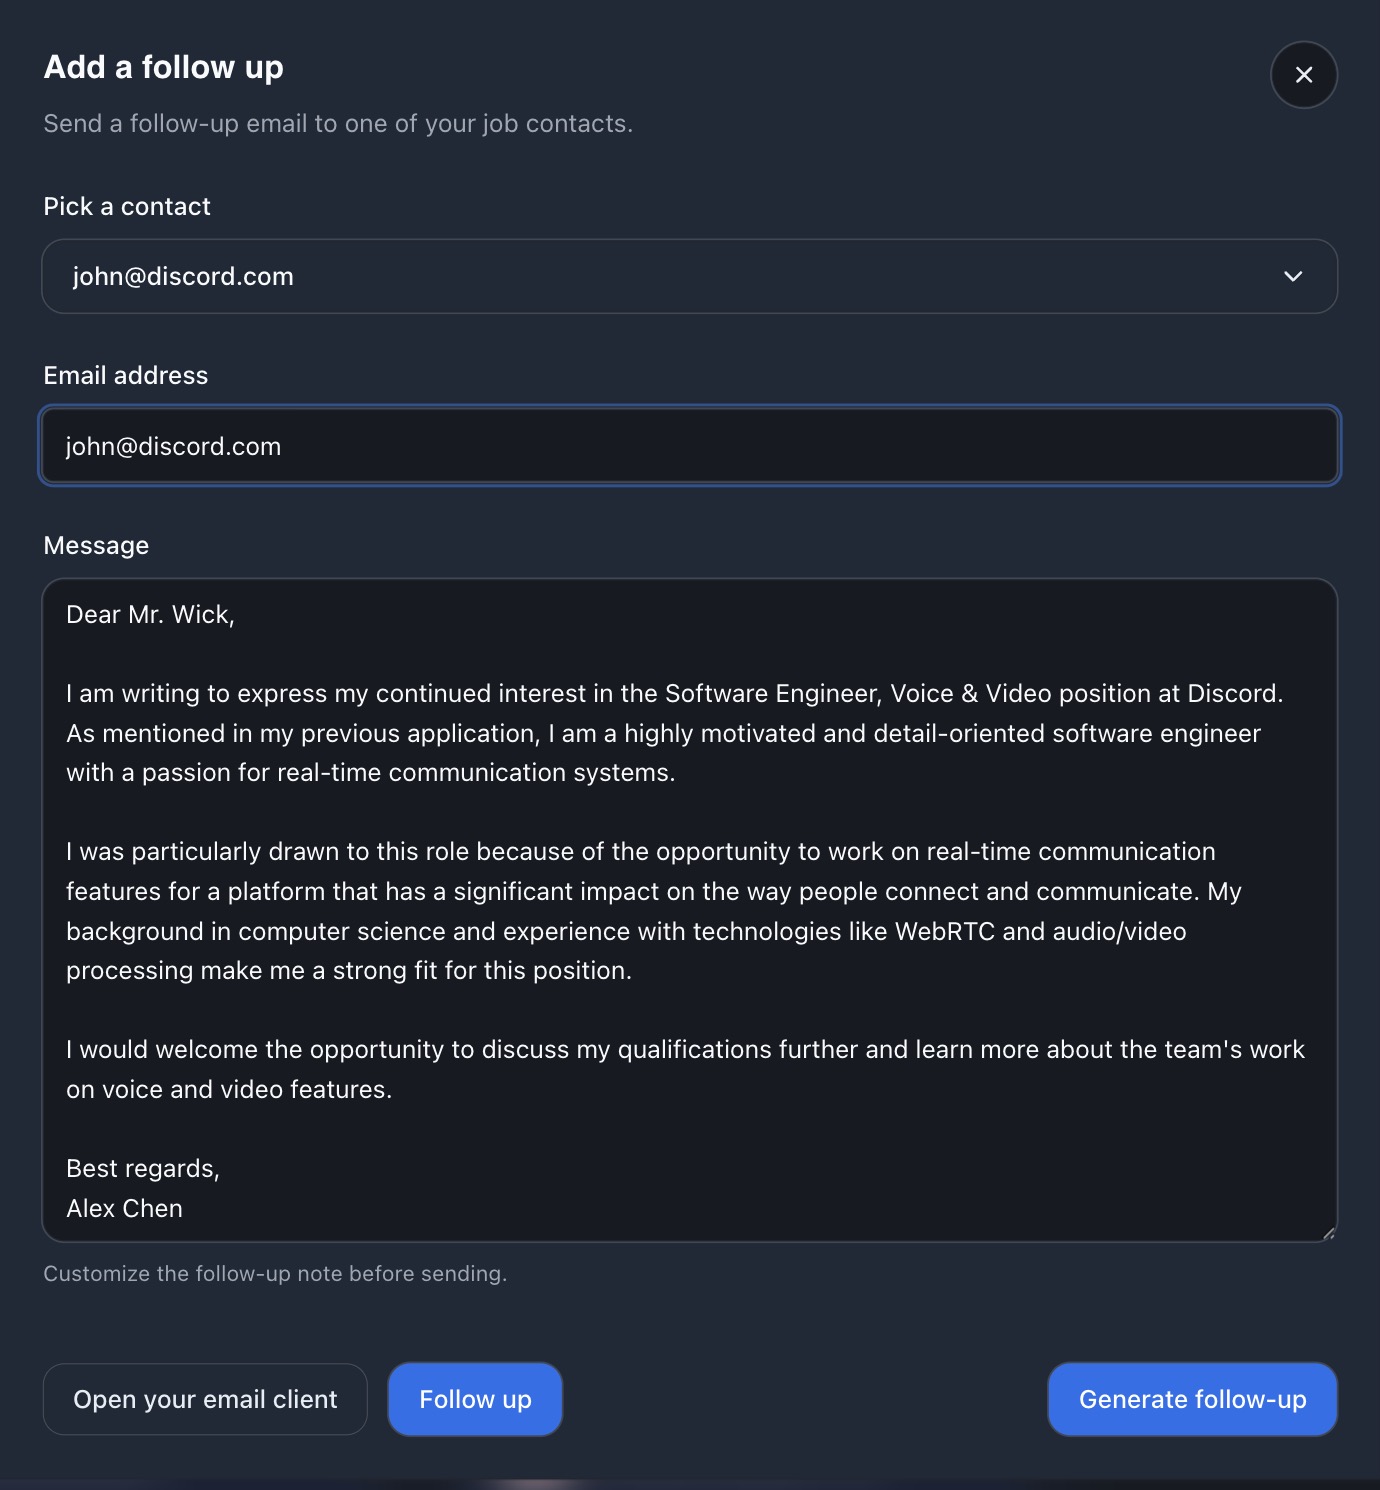The width and height of the screenshot is (1380, 1490).
Task: Expand the contact dropdown chevron arrow
Action: 1293,276
